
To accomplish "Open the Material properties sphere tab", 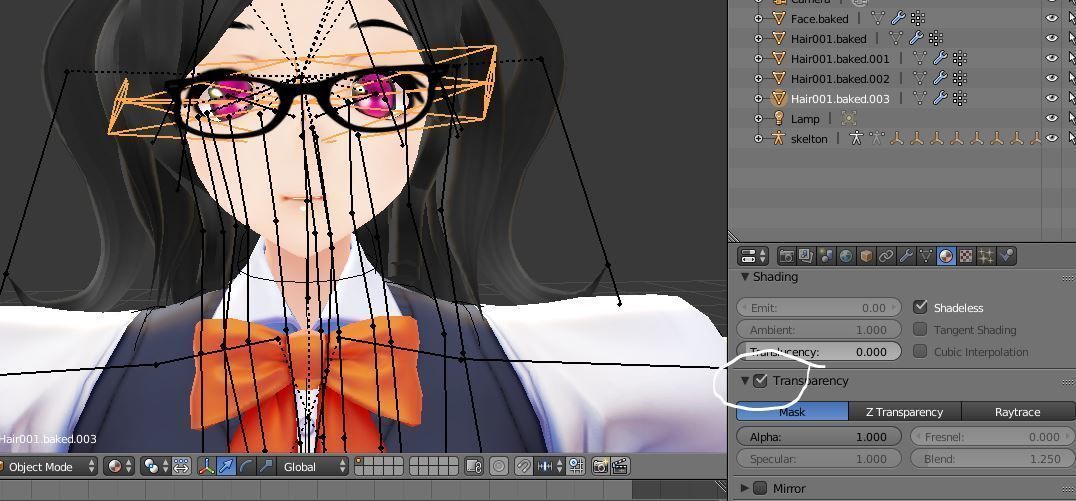I will [946, 256].
